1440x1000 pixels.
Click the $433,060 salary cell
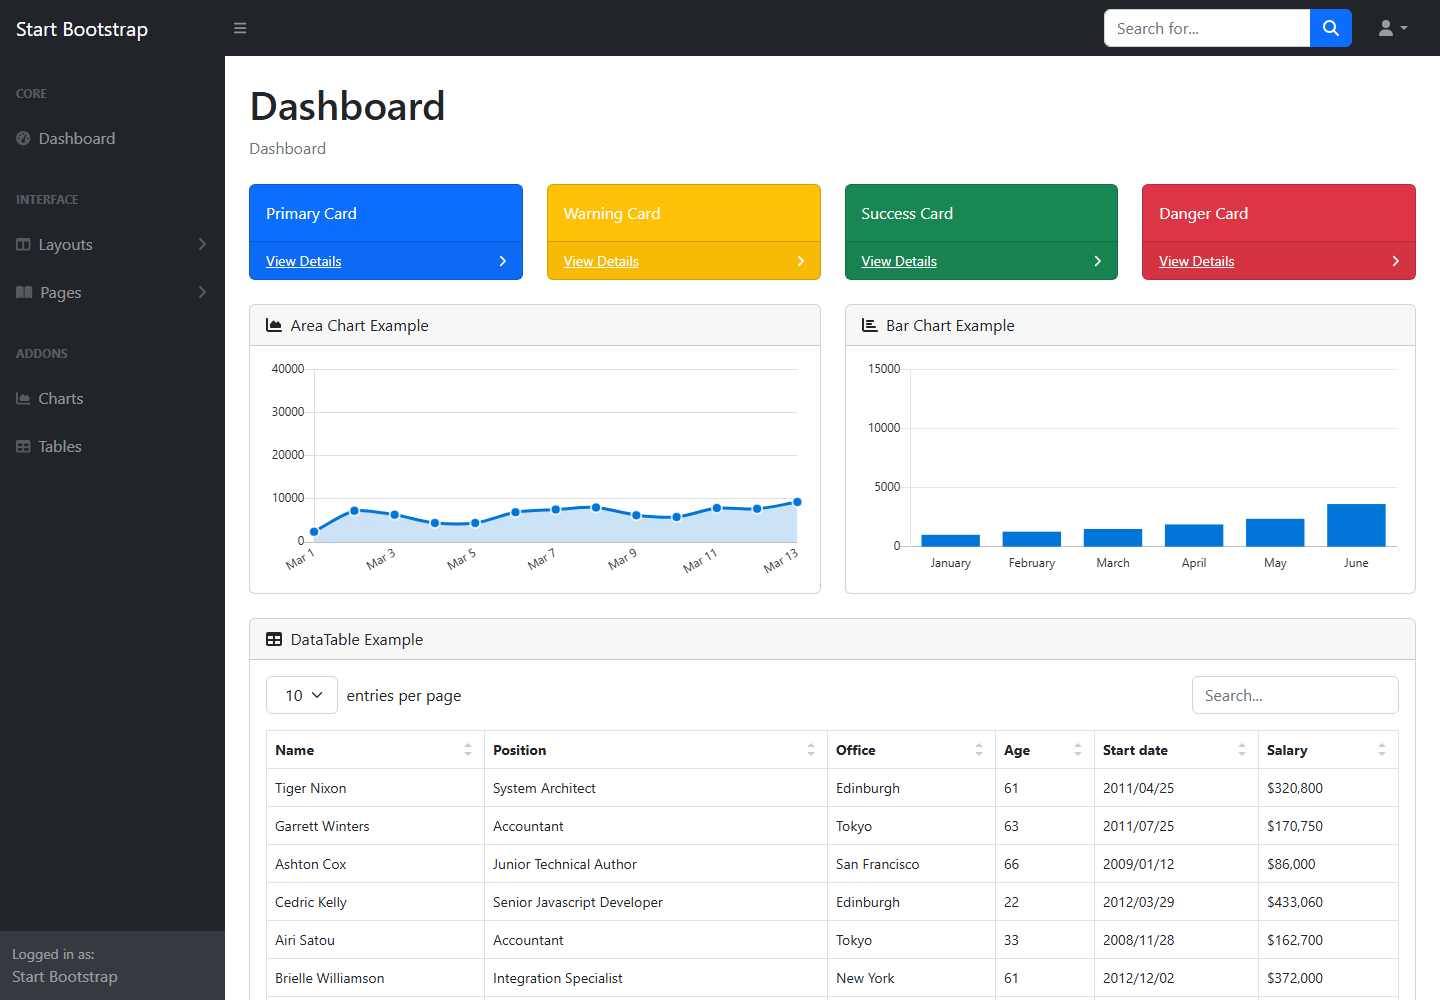1328,902
